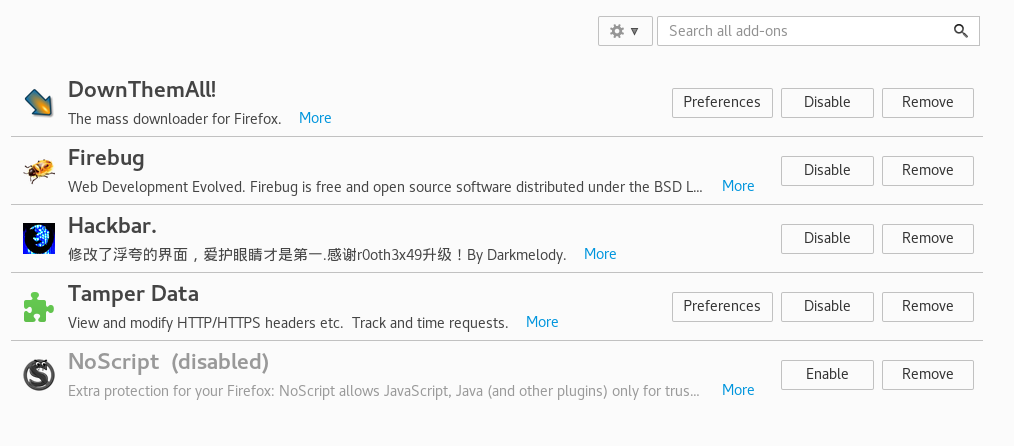
Task: Click the NoScript (disabled) title text
Action: 168,362
